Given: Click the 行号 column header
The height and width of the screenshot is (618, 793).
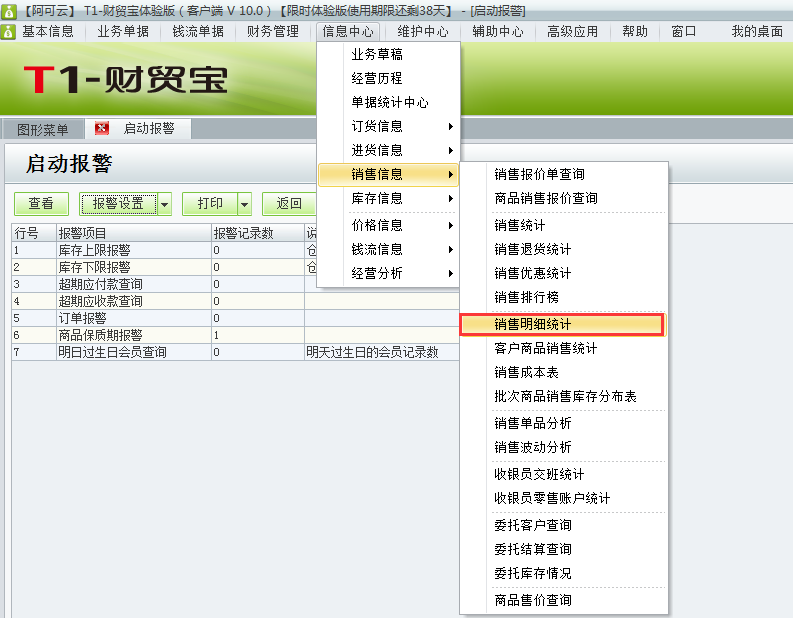Looking at the screenshot, I should (x=33, y=233).
